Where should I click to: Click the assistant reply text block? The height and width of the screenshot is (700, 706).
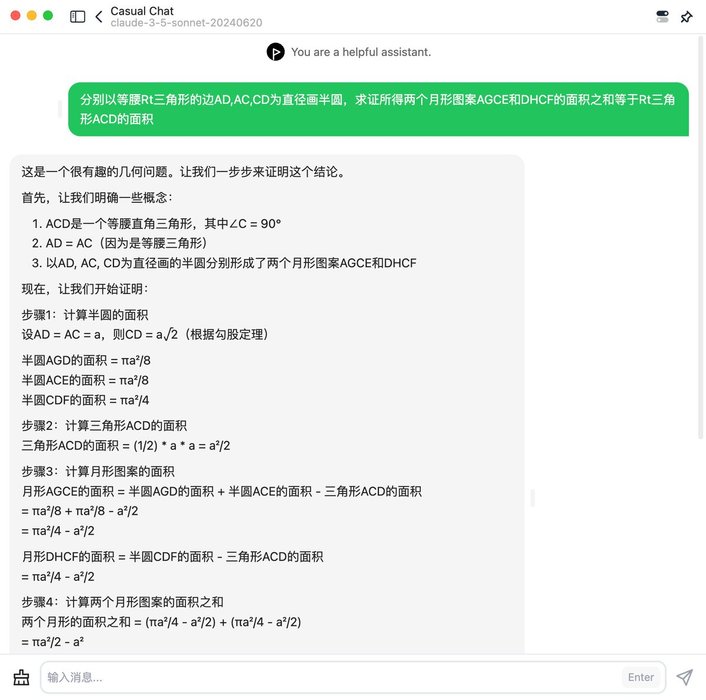click(267, 404)
